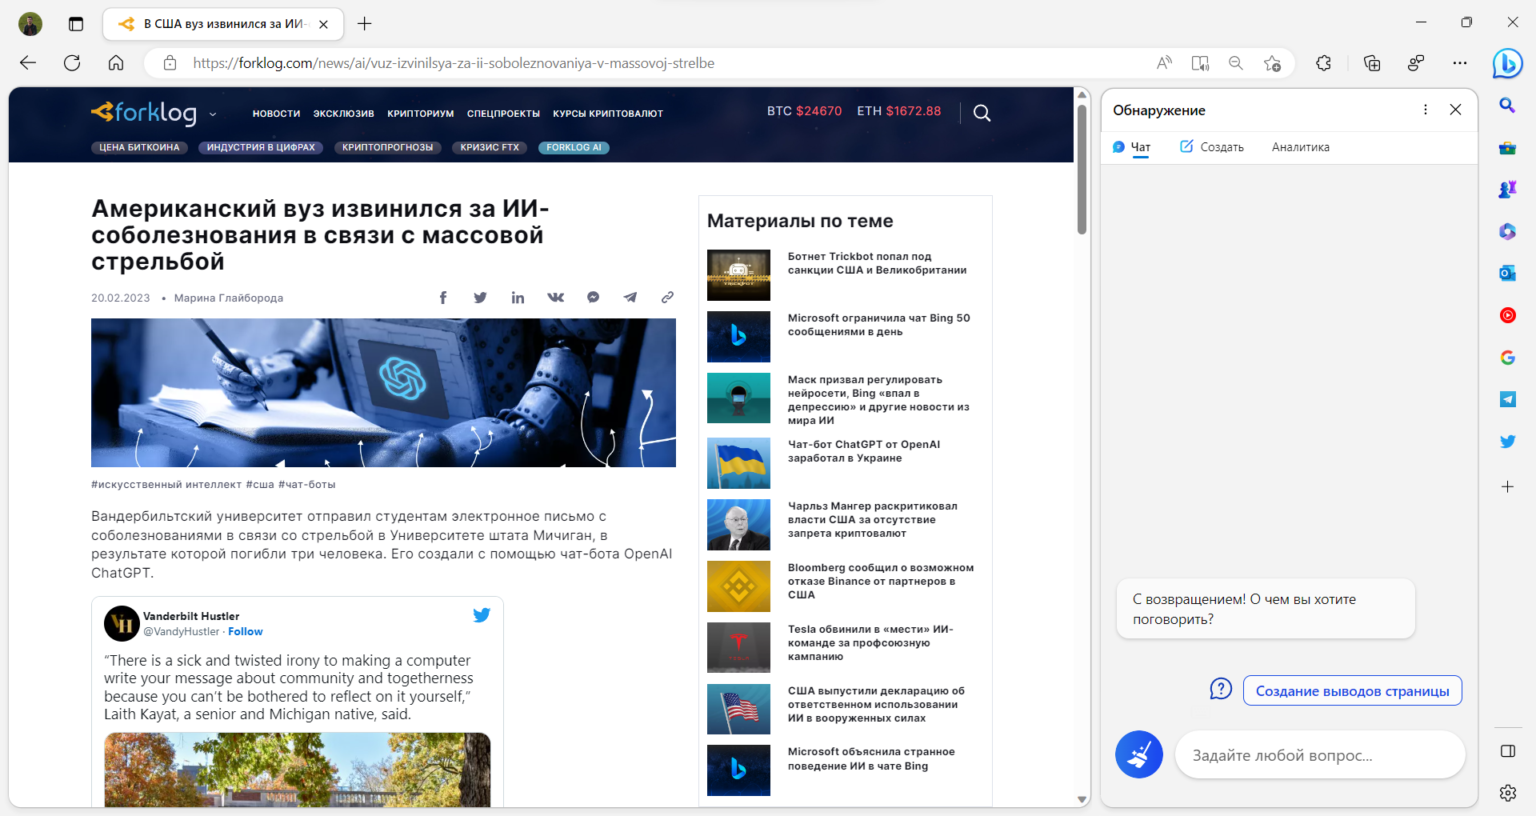Click the Создание выводов страницы button
The width and height of the screenshot is (1536, 816).
click(1352, 690)
